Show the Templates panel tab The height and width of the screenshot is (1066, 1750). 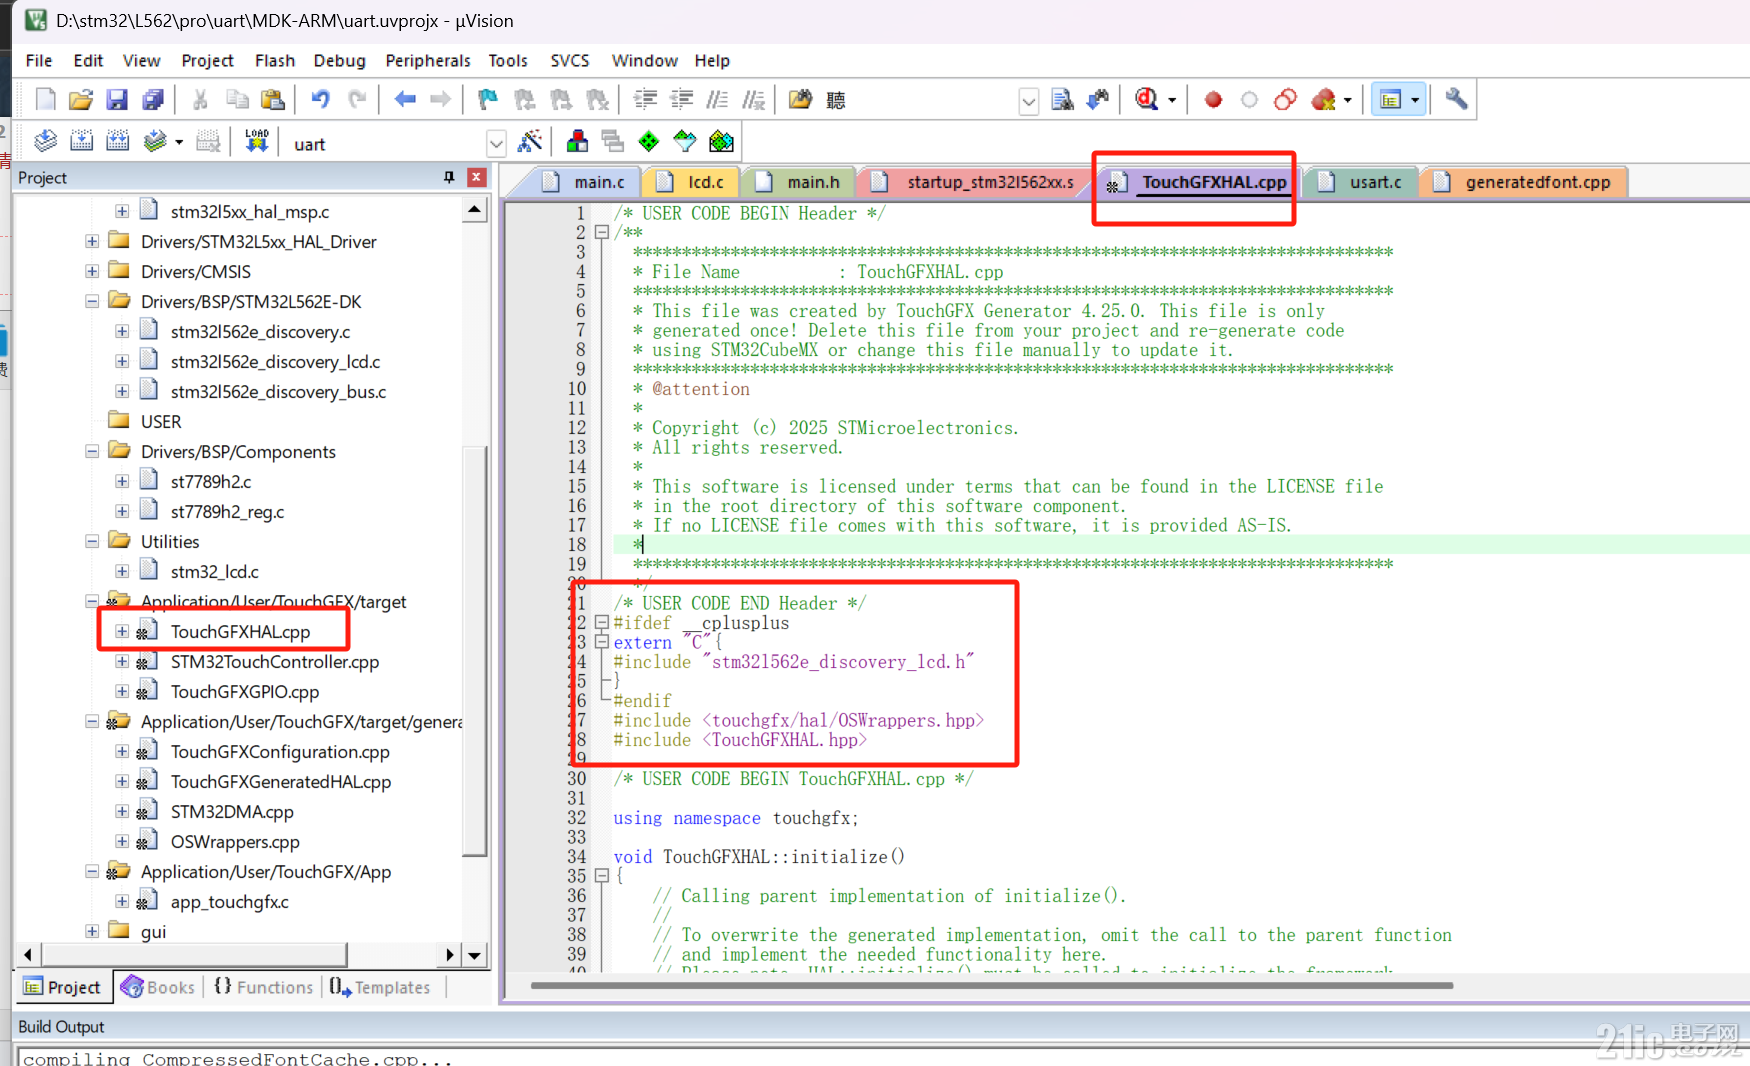(x=380, y=987)
